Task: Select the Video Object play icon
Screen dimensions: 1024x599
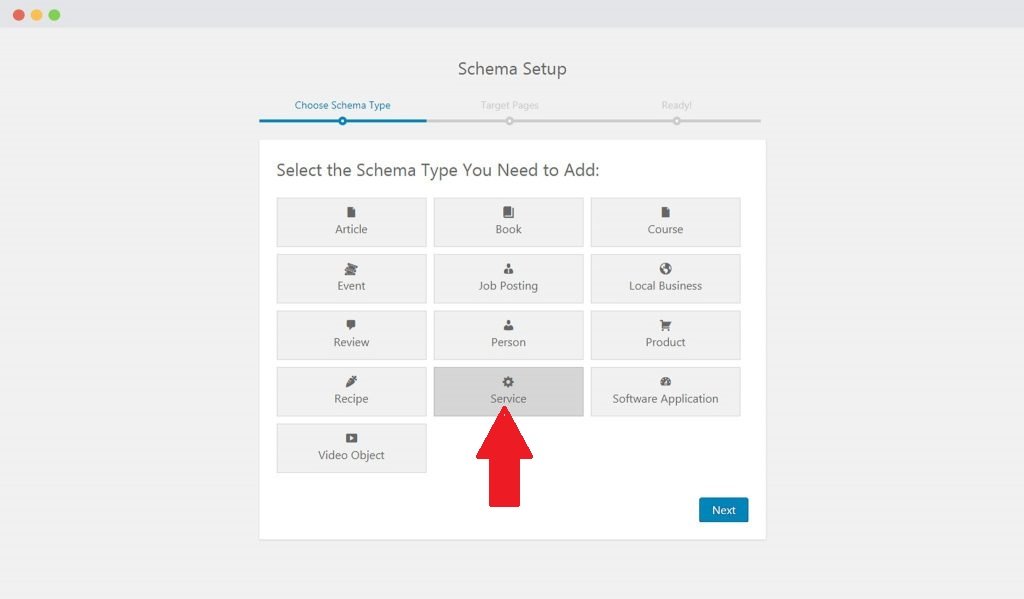Action: [351, 438]
